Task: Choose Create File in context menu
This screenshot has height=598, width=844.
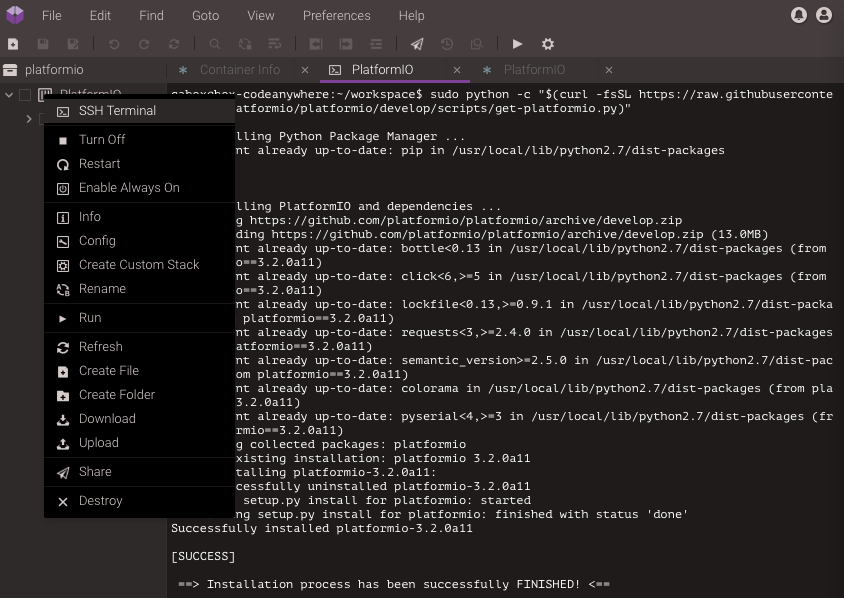Action: point(139,371)
